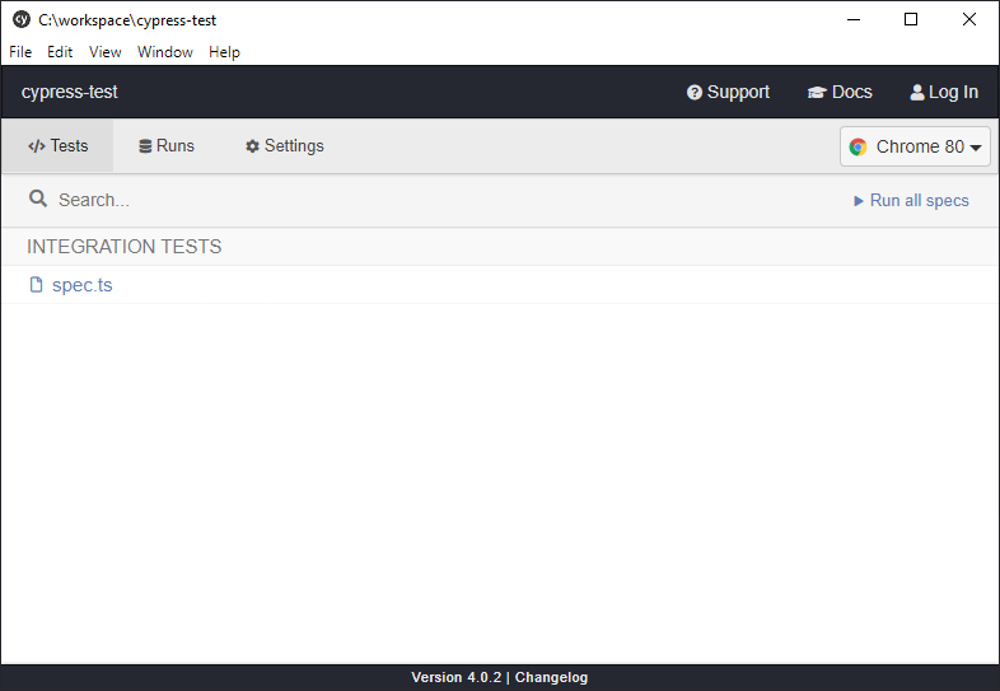This screenshot has height=691, width=1000.
Task: Click the INTEGRATION TESTS header
Action: click(x=124, y=247)
